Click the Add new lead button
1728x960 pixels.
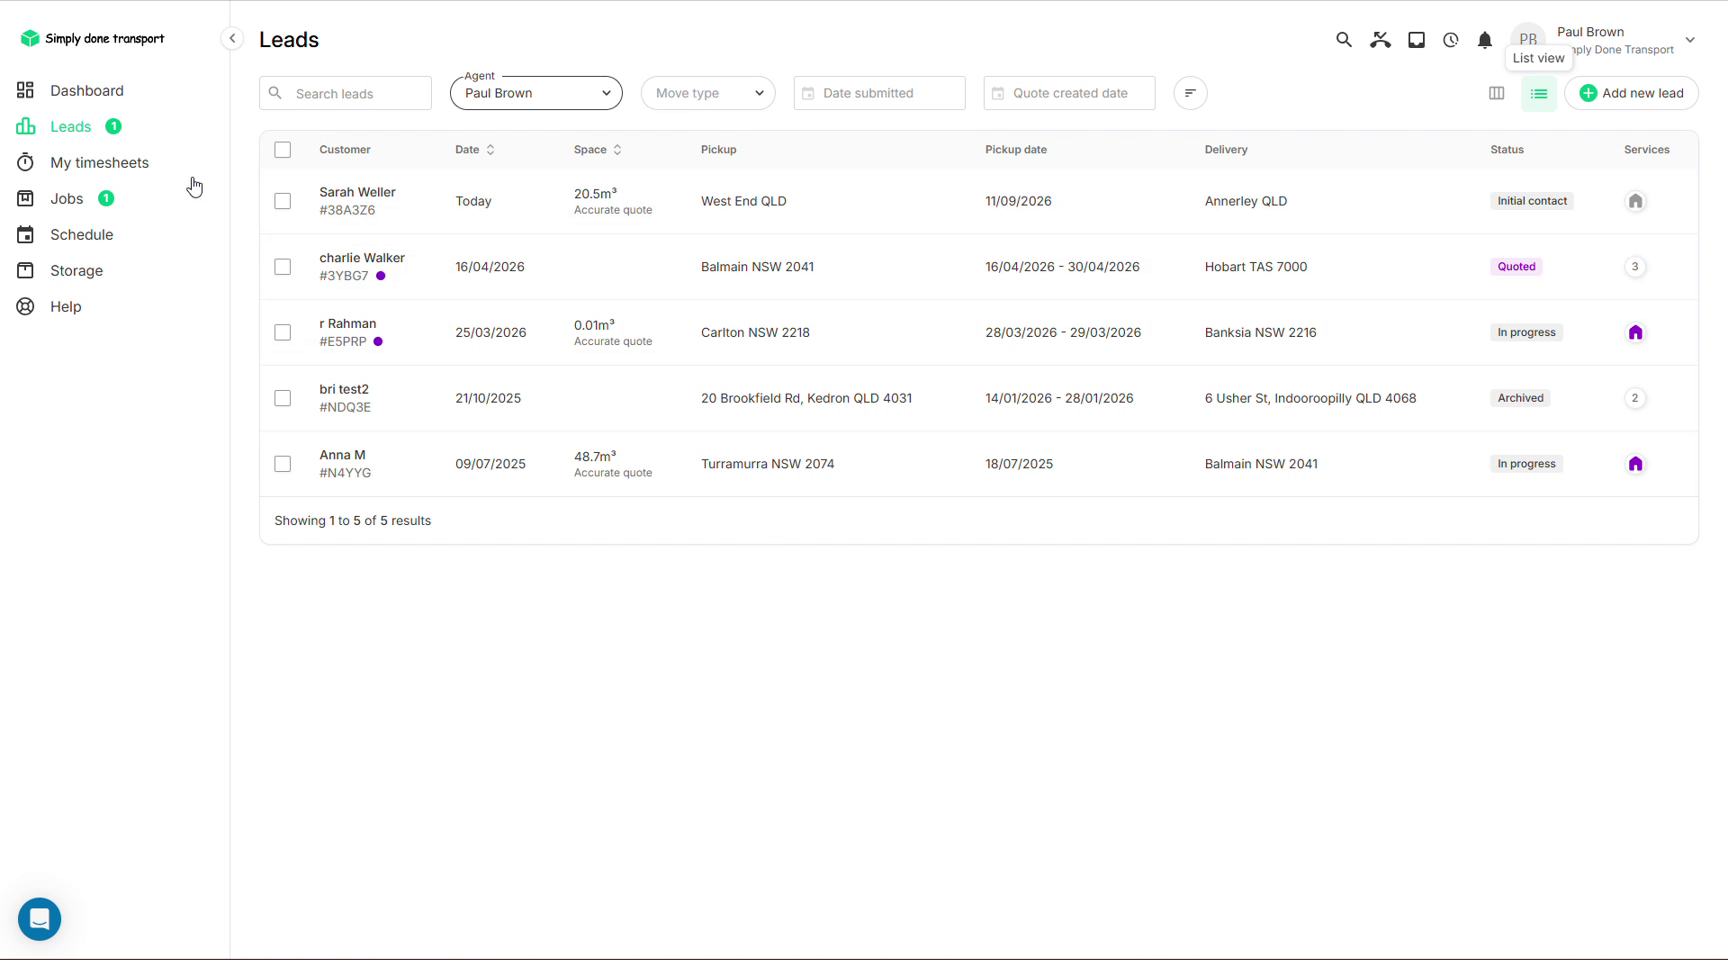tap(1631, 93)
